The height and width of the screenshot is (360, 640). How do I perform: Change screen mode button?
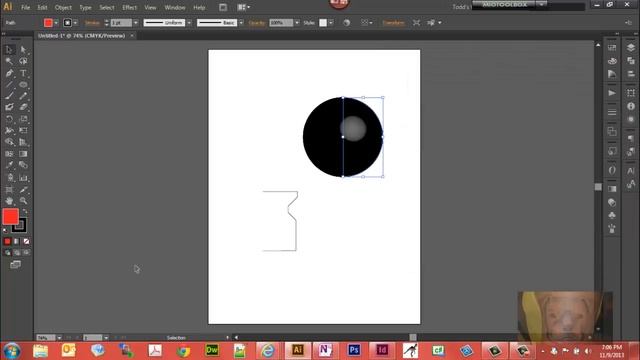(x=16, y=264)
